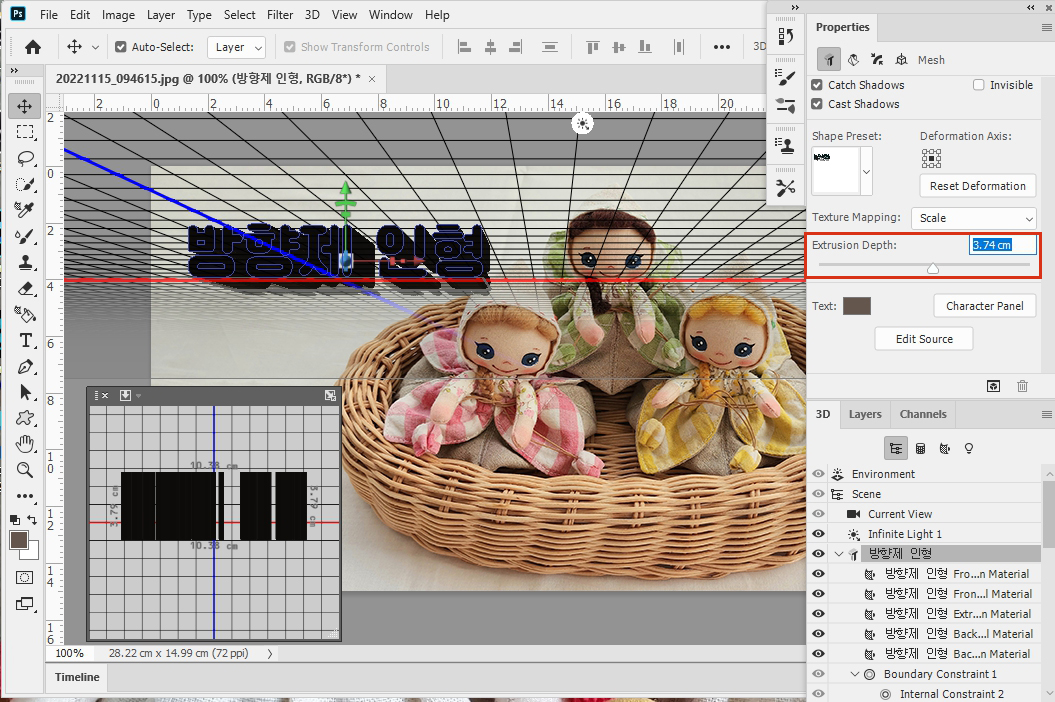
Task: Select the Rectangular Marquee tool
Action: click(25, 132)
